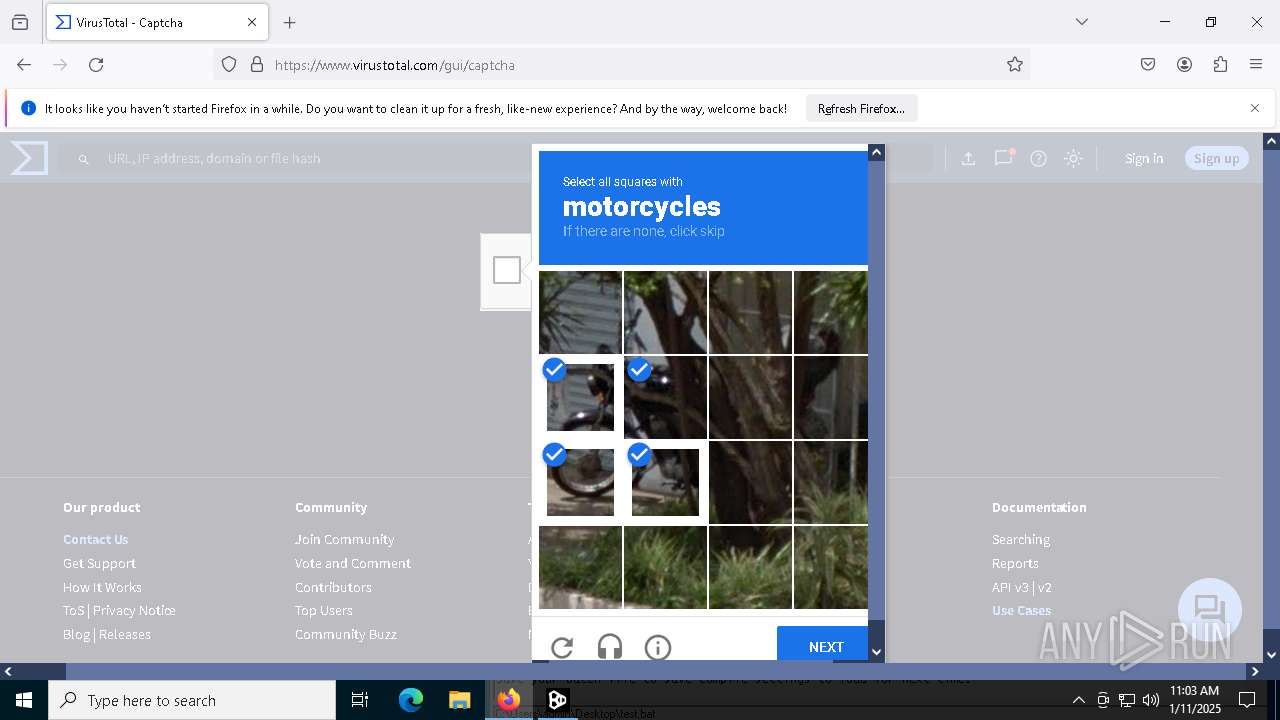The height and width of the screenshot is (720, 1280).
Task: Click the Sign up button
Action: tap(1216, 158)
